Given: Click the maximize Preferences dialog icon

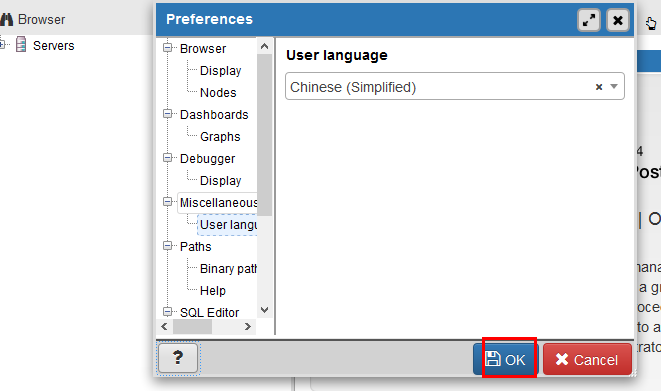Looking at the screenshot, I should pos(588,20).
